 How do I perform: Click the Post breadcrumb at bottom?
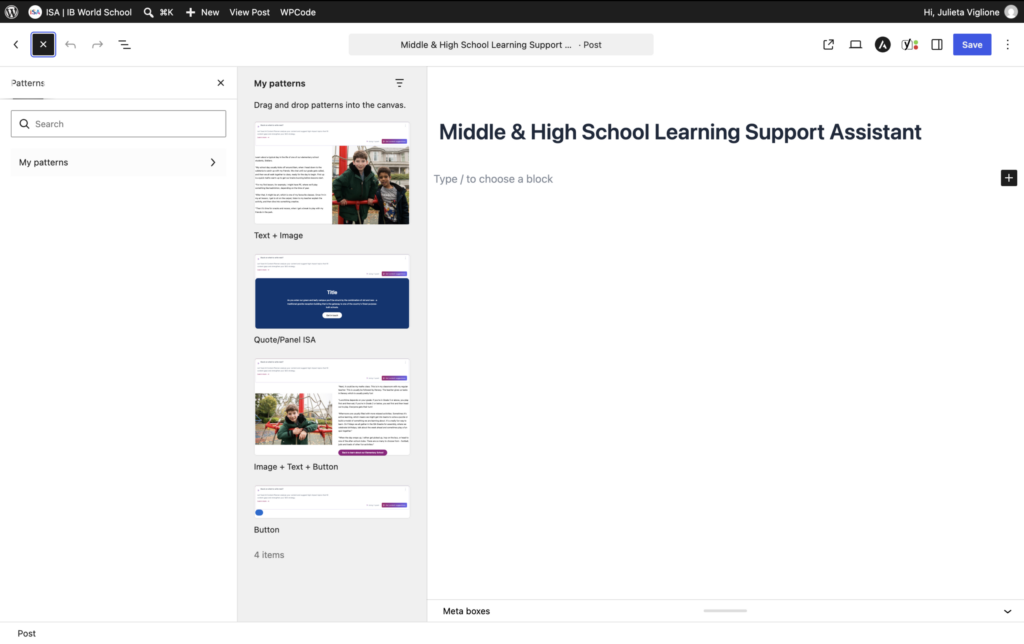coord(27,634)
